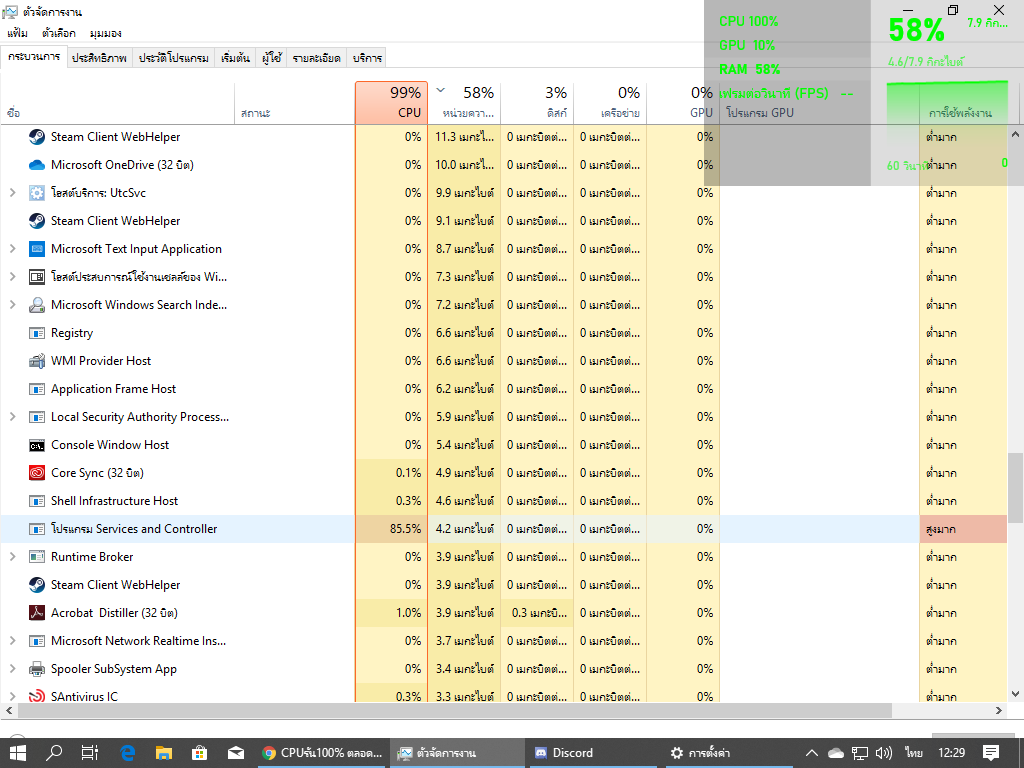Open File Explorer from the taskbar
Screen dimensions: 1024x768
tap(163, 753)
